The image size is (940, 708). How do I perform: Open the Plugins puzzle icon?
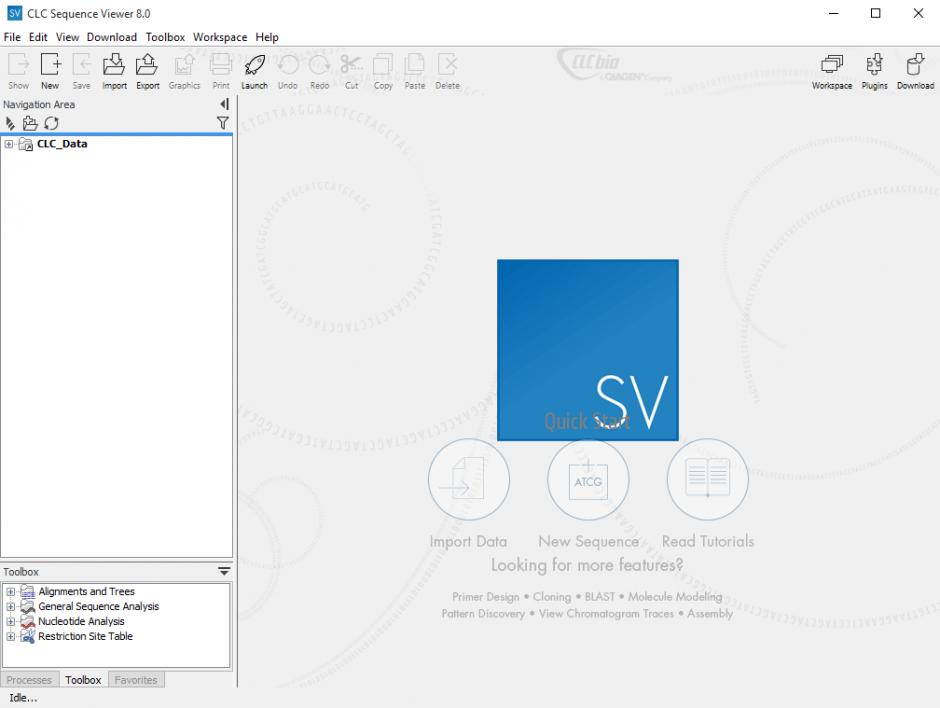click(x=874, y=71)
